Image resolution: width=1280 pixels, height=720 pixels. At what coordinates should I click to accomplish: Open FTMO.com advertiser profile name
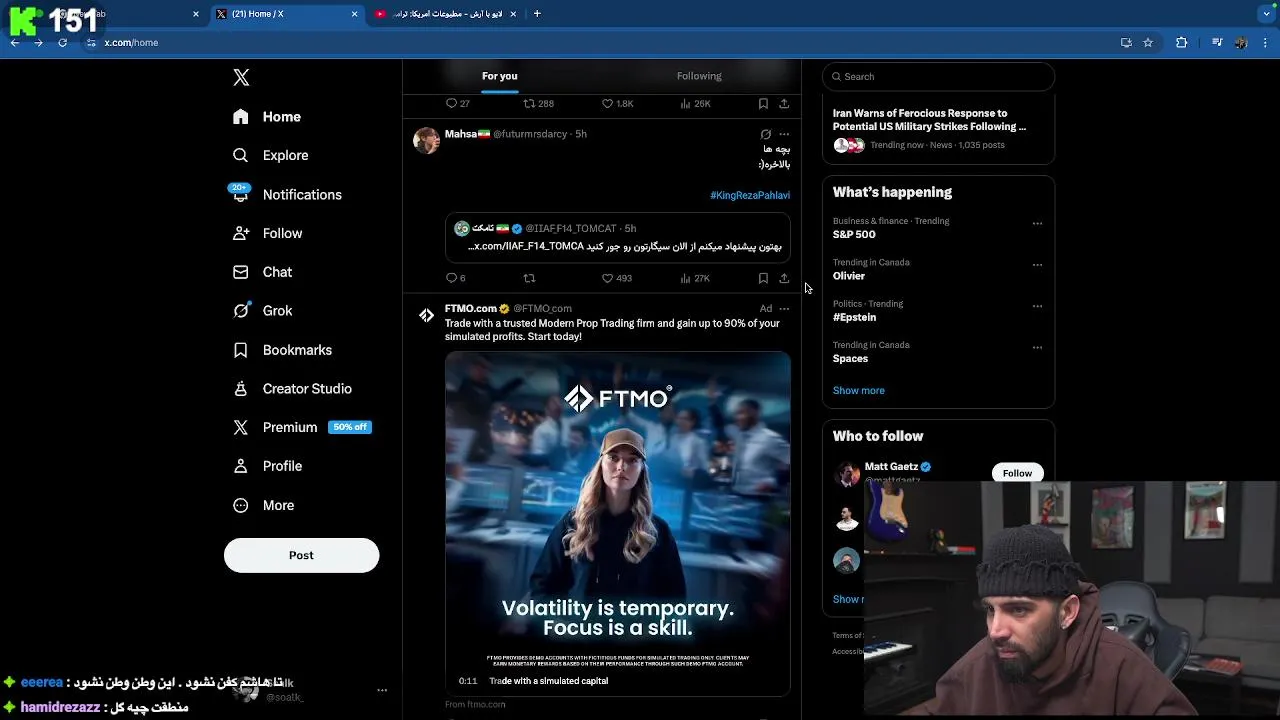[470, 308]
